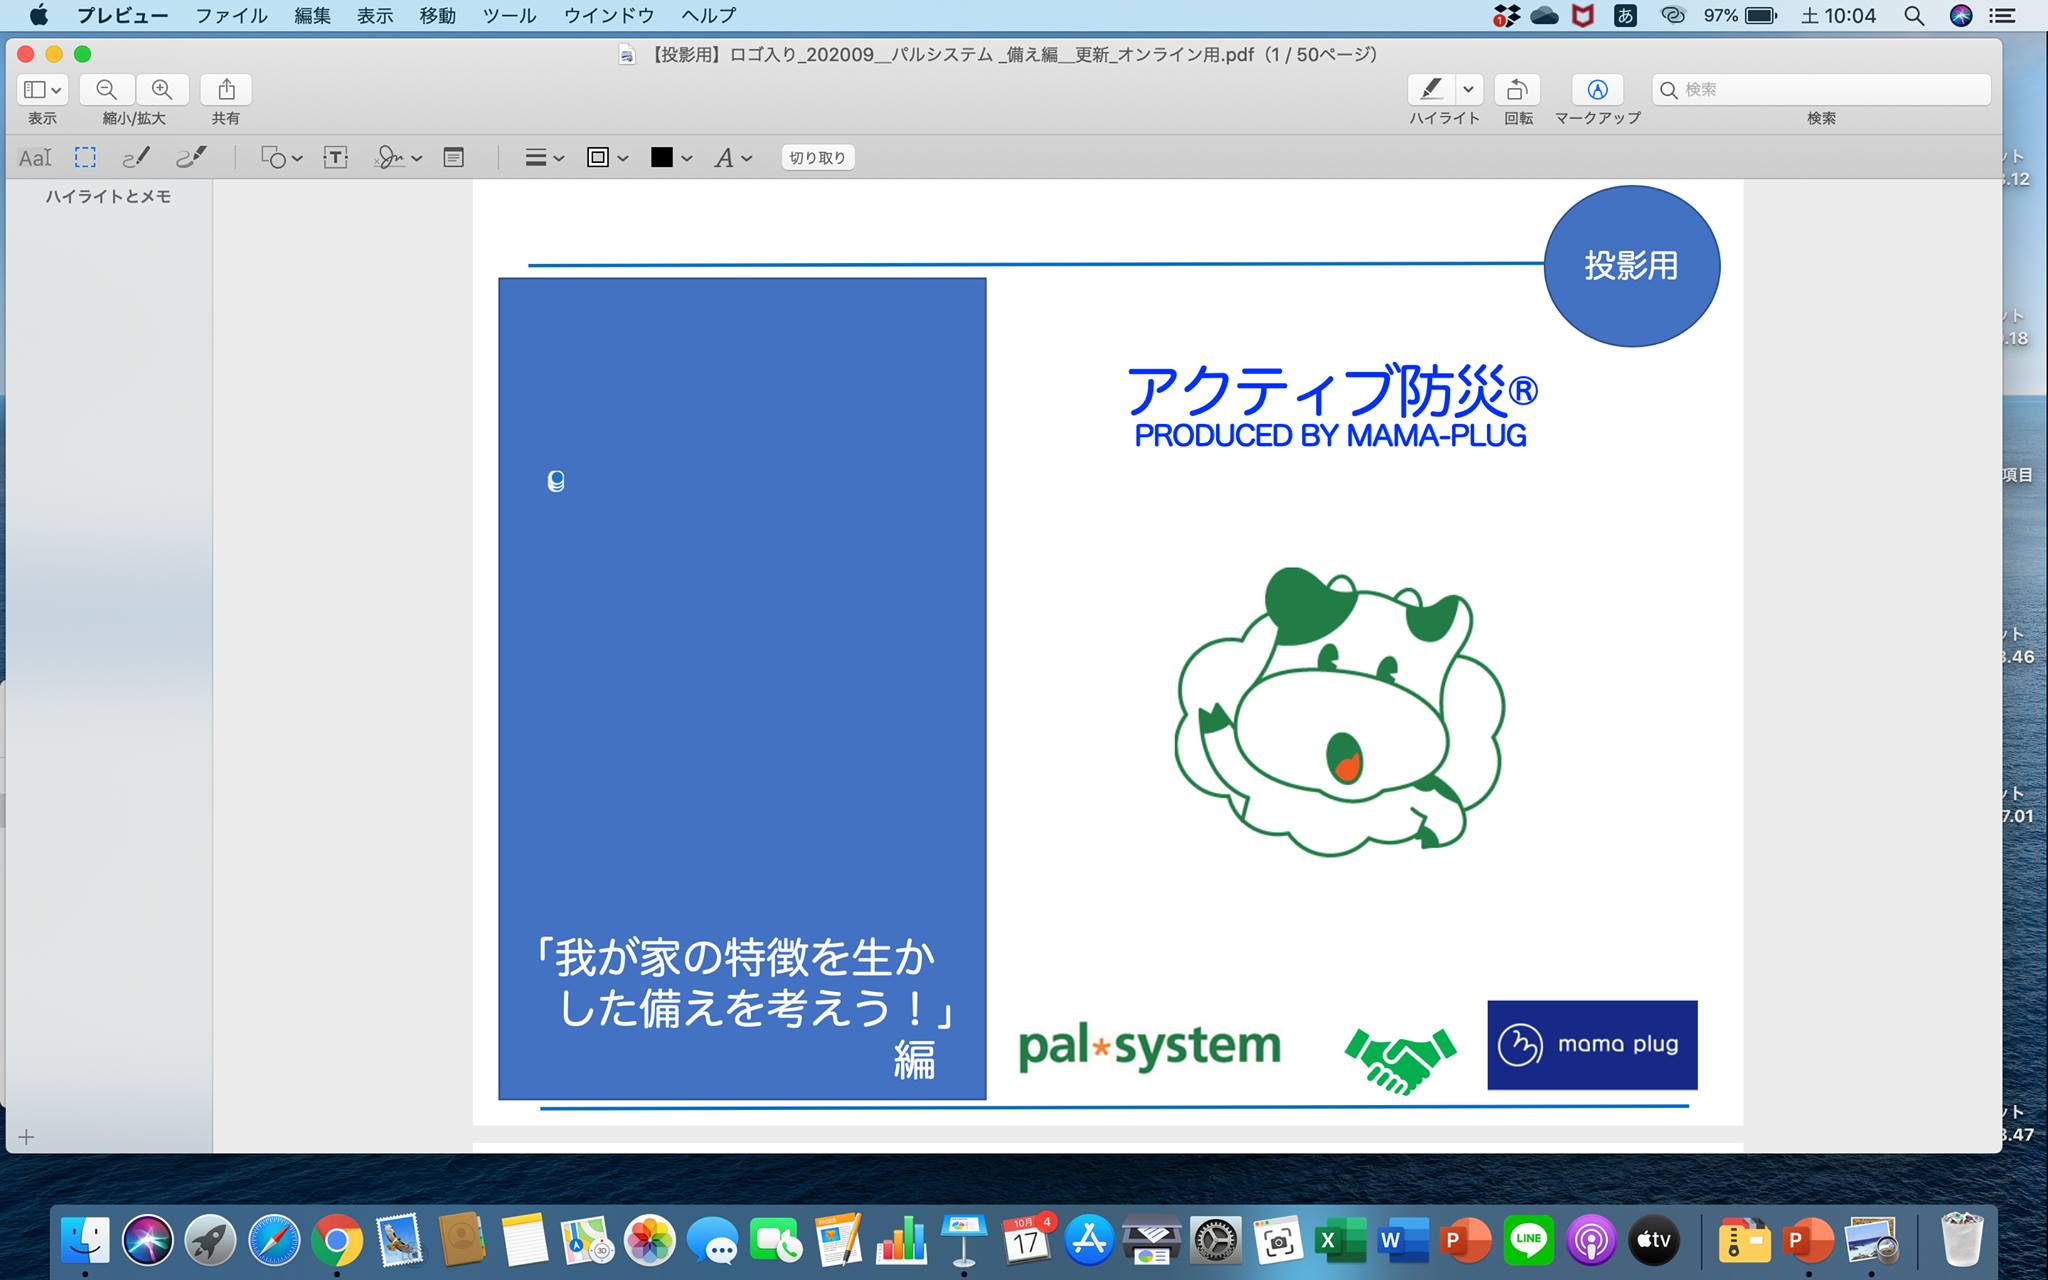Click the battery 97% status indicator

point(1740,16)
